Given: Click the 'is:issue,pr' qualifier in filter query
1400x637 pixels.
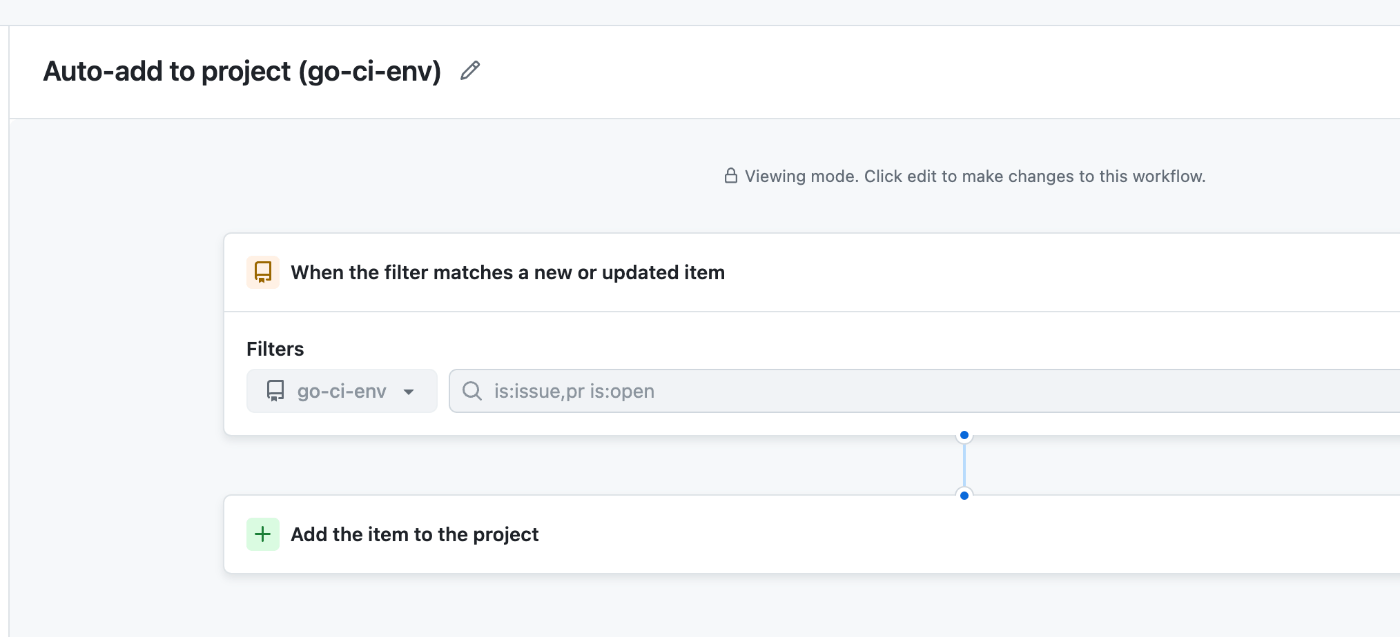Looking at the screenshot, I should [x=539, y=391].
